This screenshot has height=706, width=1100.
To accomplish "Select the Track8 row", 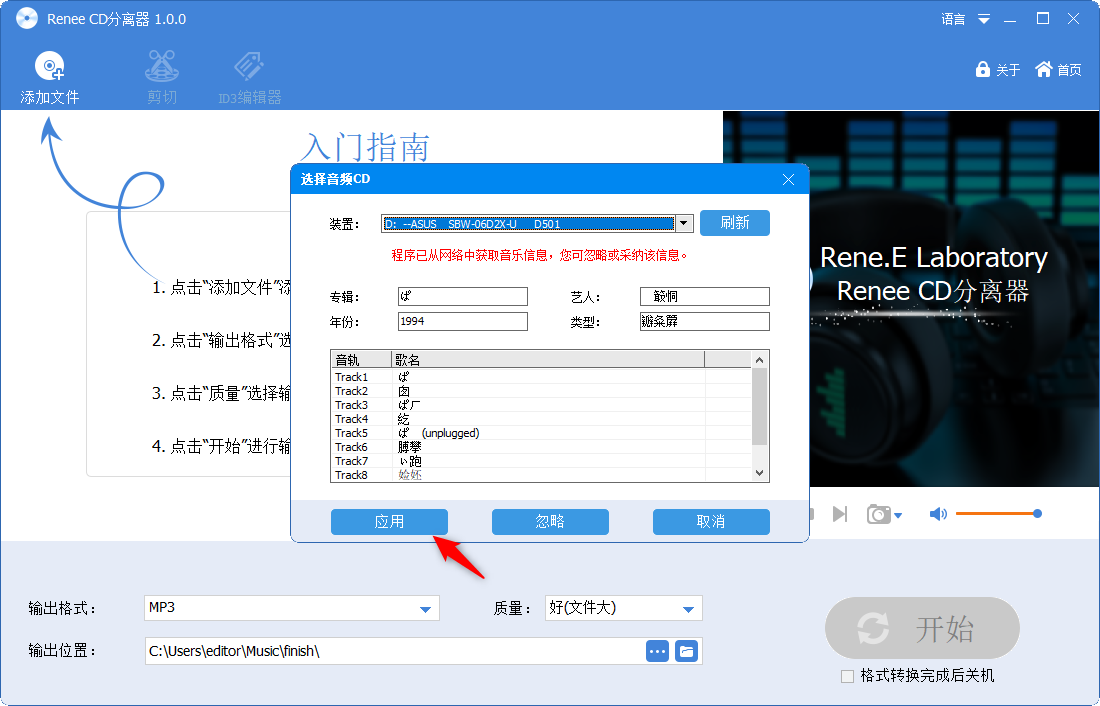I will point(541,475).
